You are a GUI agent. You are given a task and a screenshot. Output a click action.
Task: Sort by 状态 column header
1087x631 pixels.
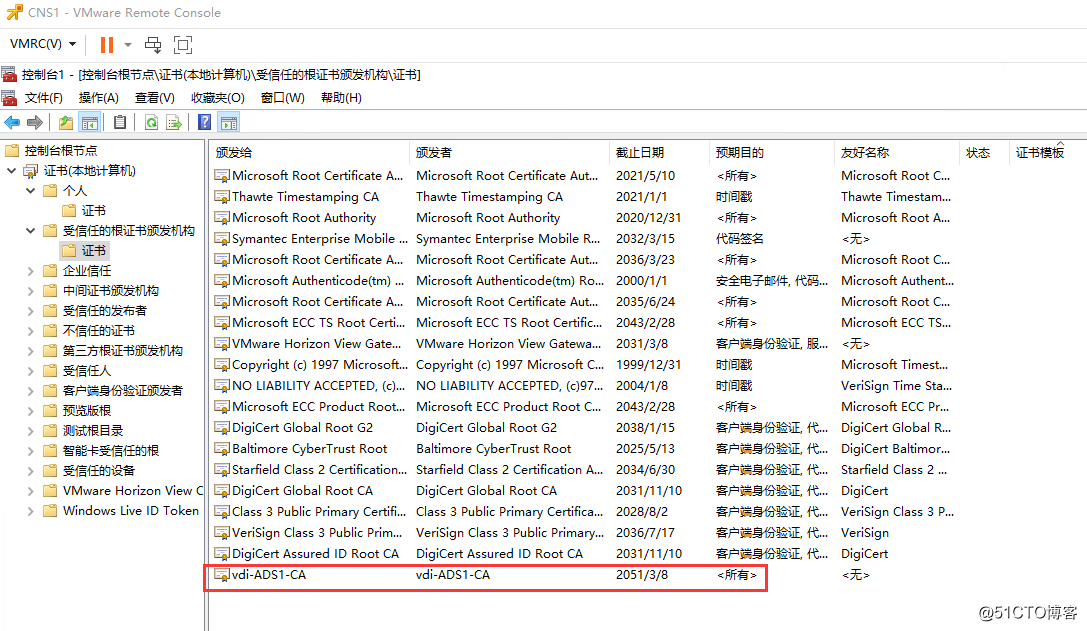[984, 153]
